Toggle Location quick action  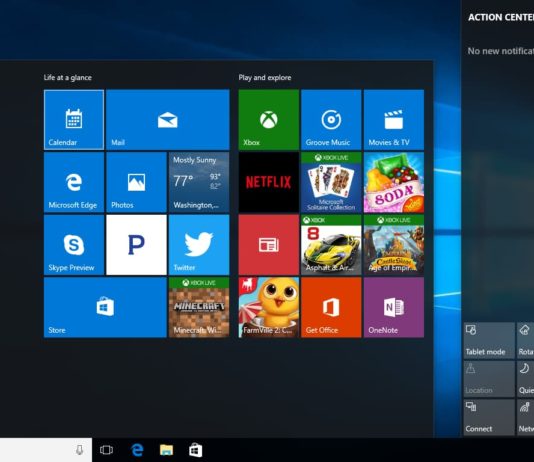click(489, 379)
